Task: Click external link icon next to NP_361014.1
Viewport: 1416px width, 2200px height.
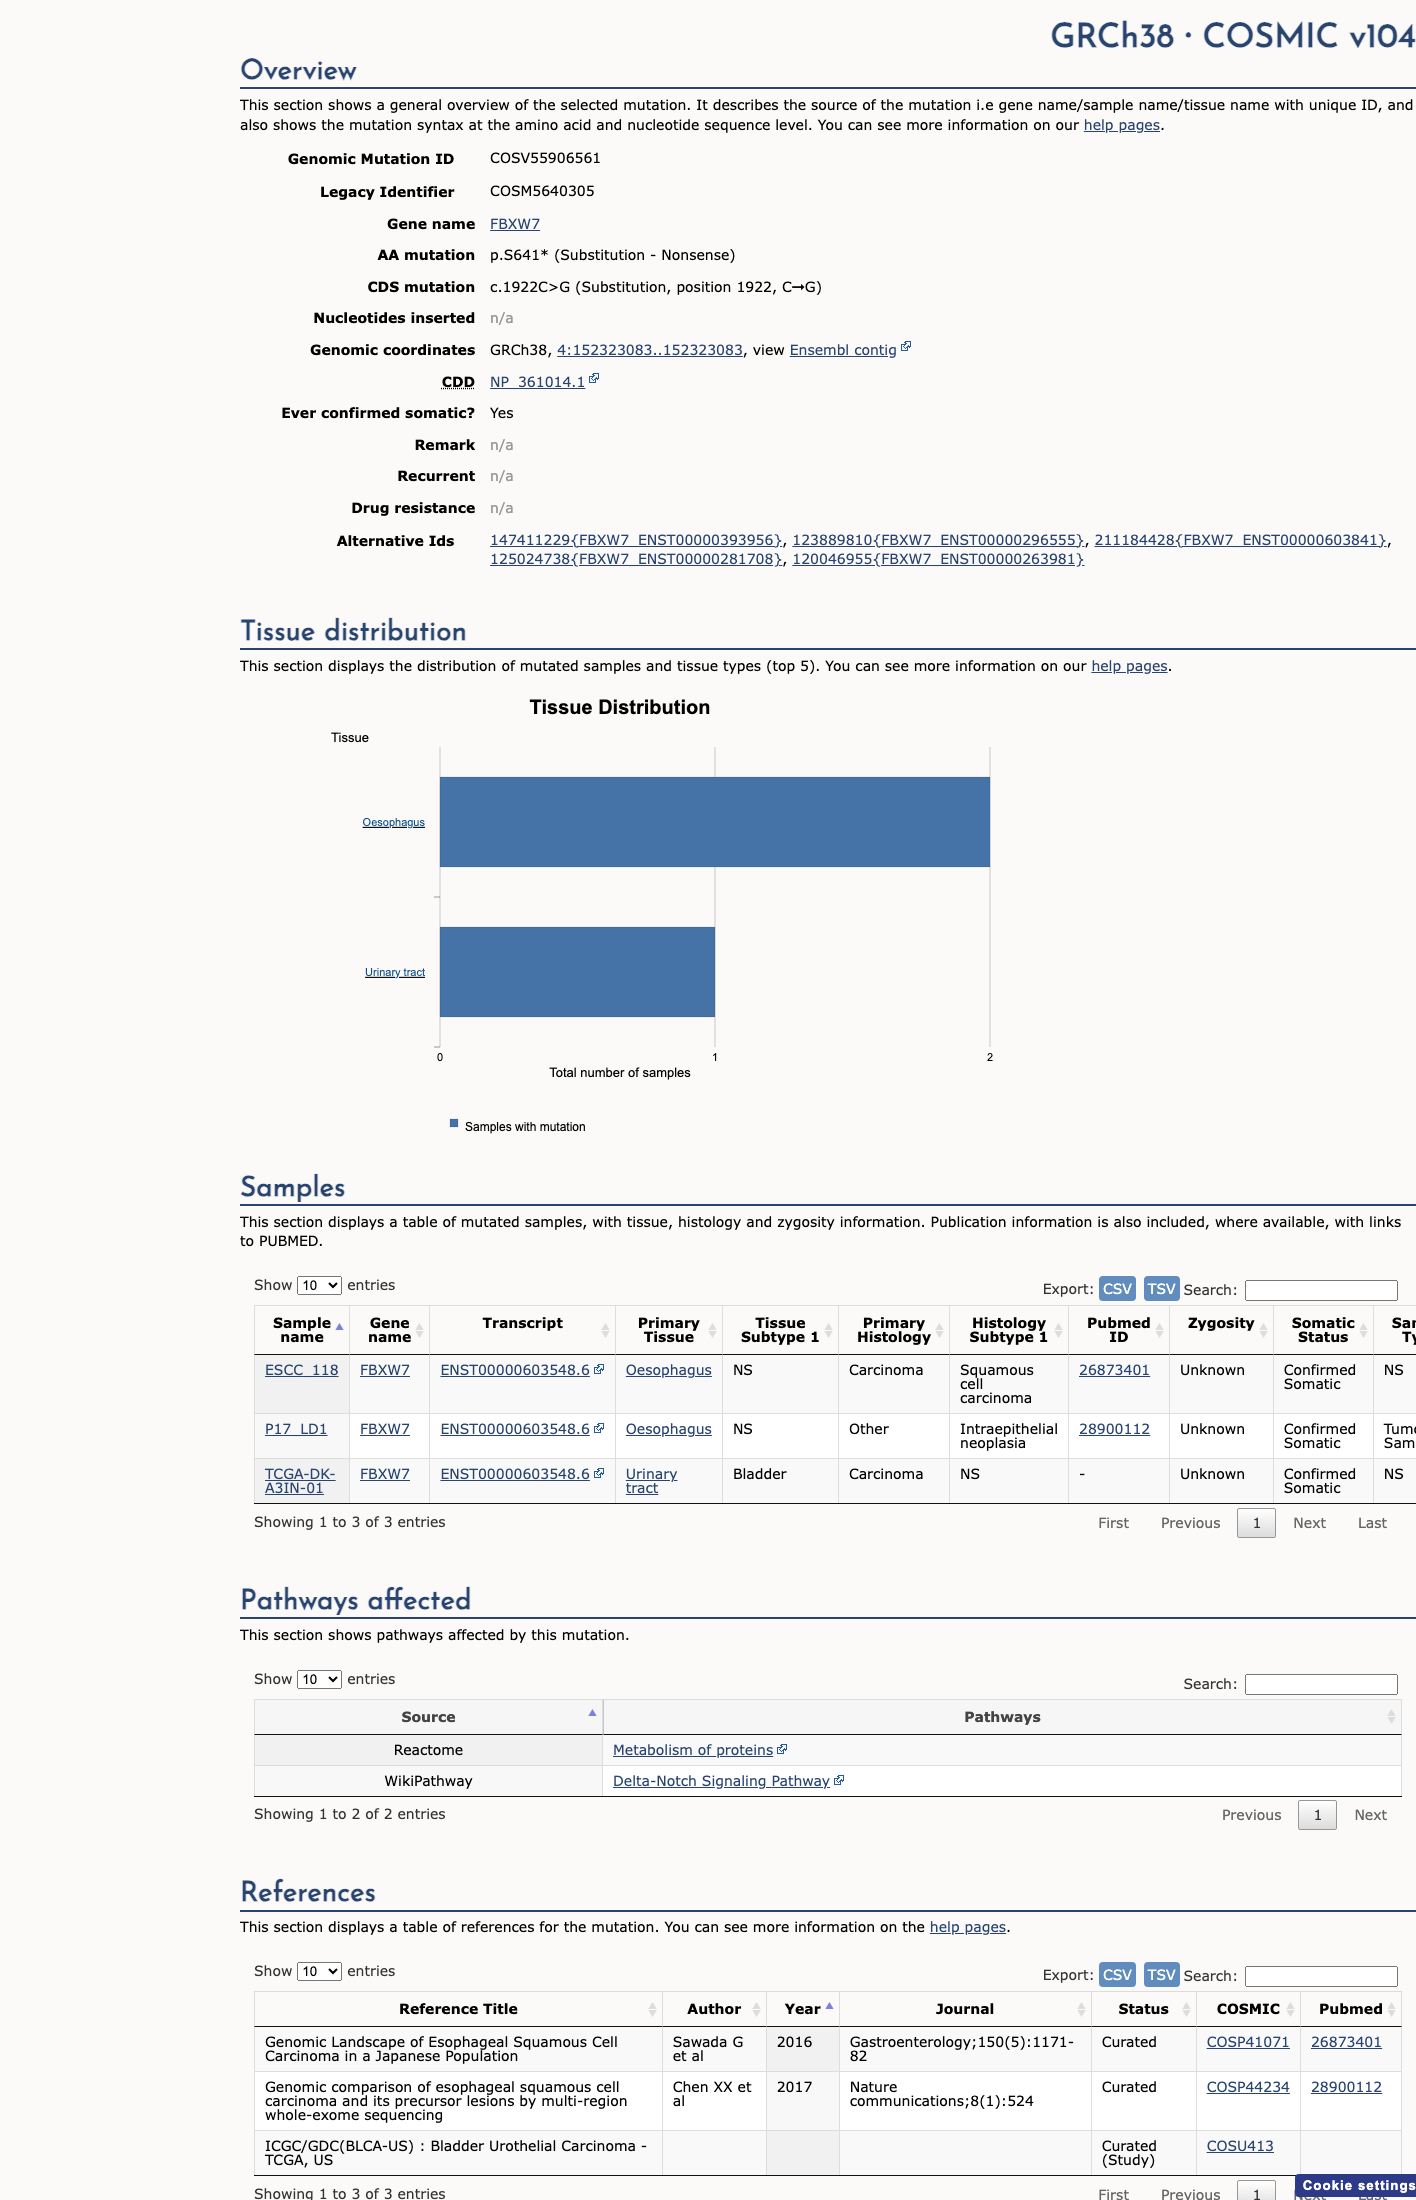Action: click(x=594, y=379)
